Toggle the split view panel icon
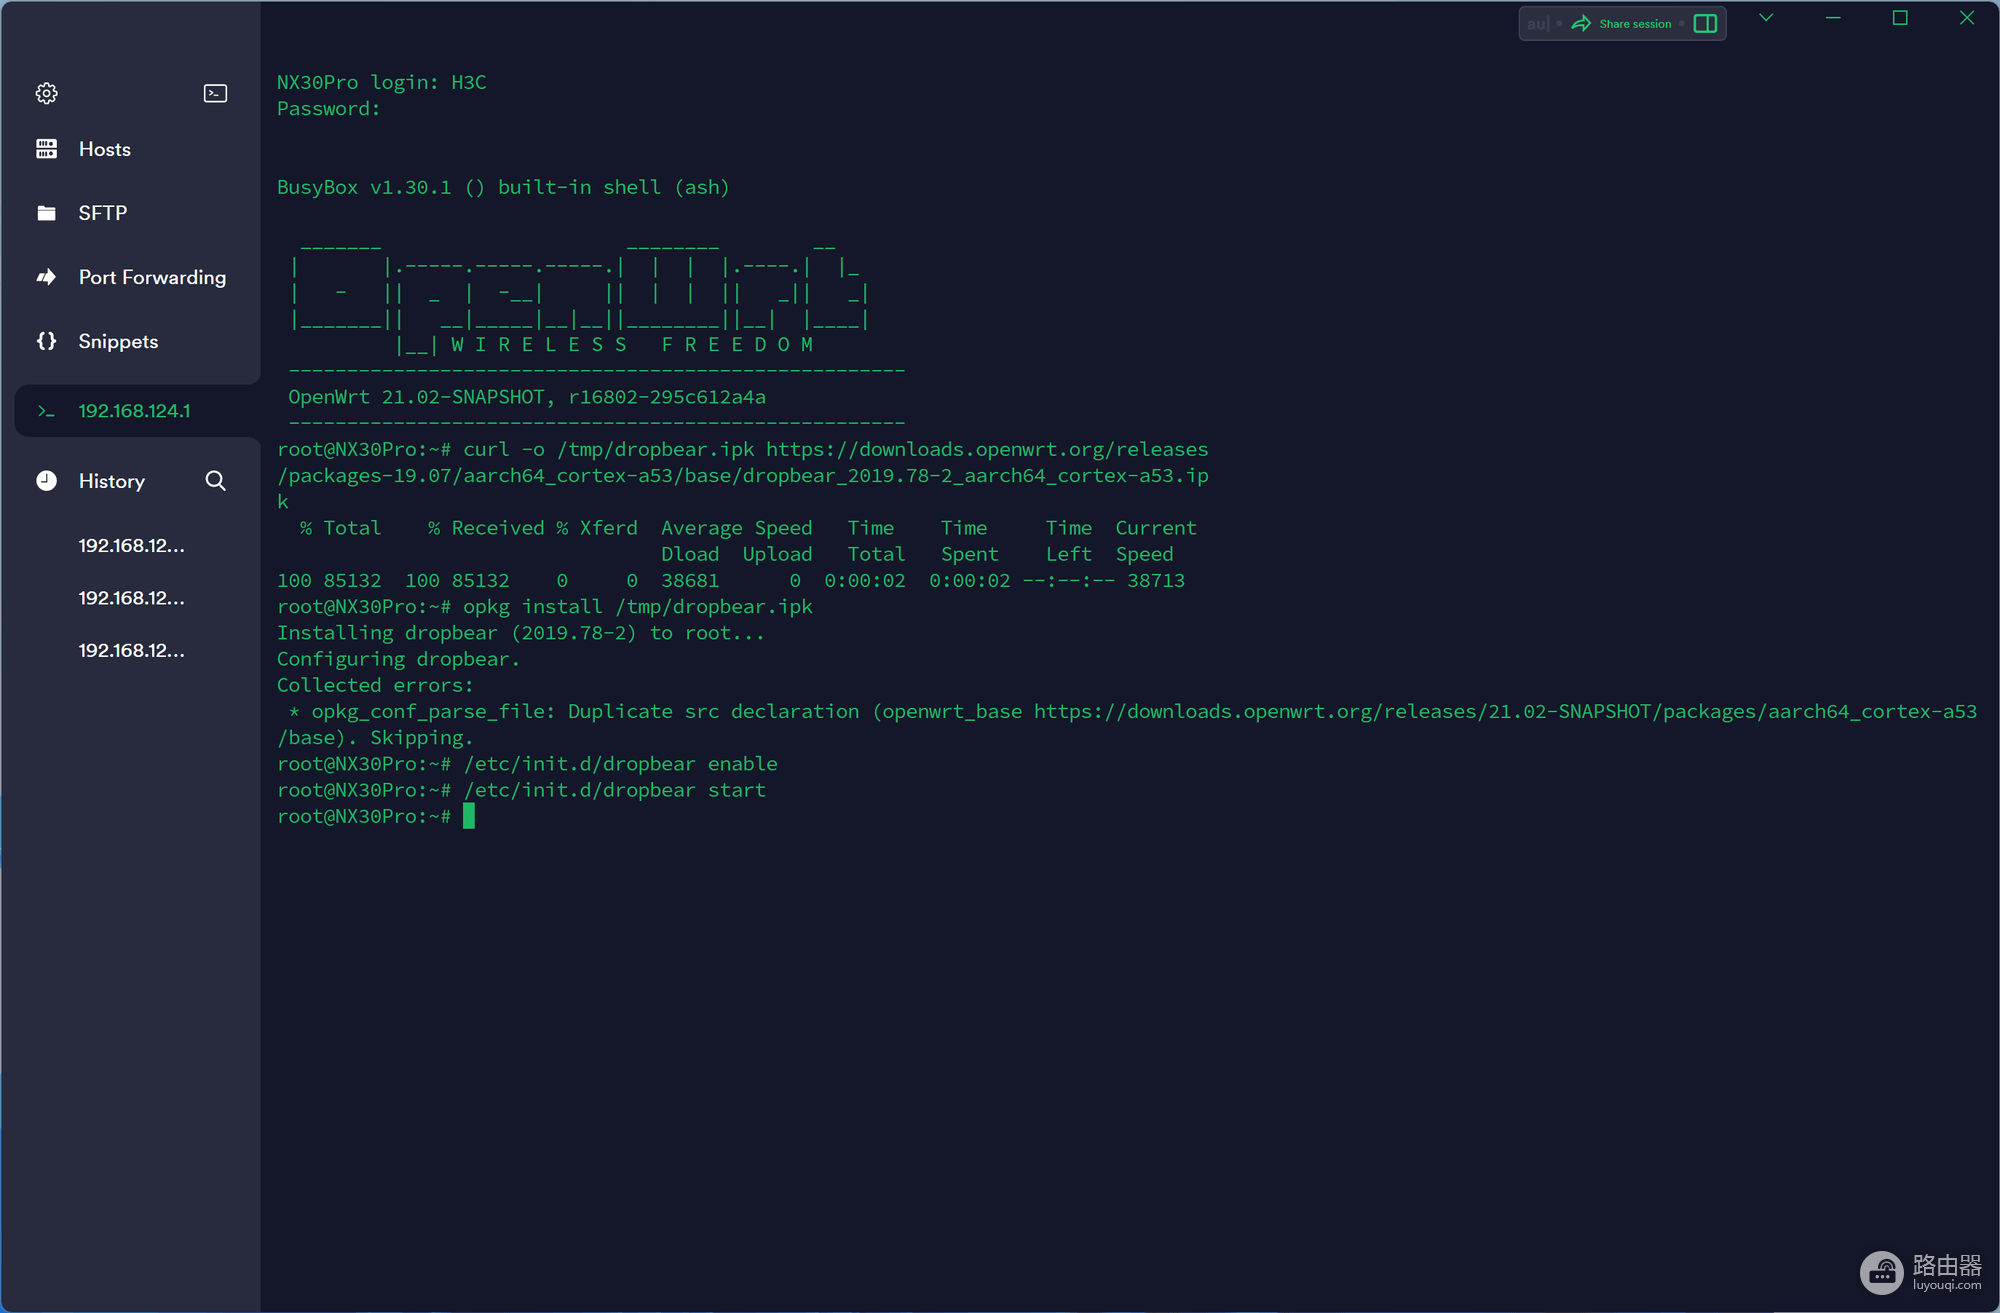Screen dimensions: 2000x1313 point(1705,24)
